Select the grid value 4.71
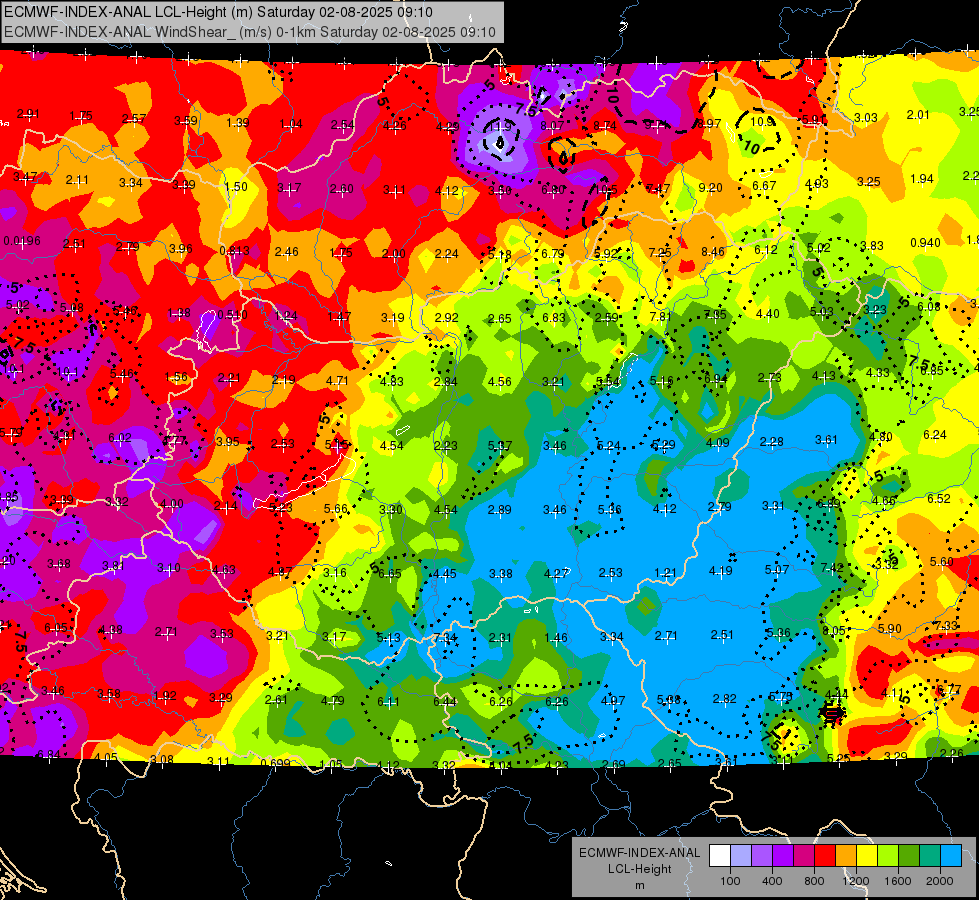Viewport: 979px width, 900px height. click(x=337, y=380)
